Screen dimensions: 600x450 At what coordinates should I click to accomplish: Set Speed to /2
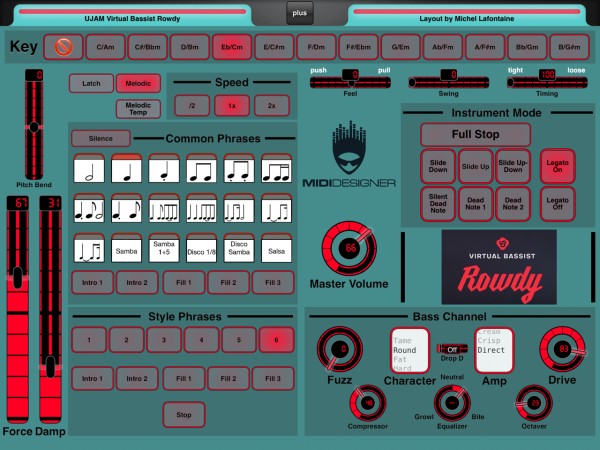pyautogui.click(x=192, y=106)
